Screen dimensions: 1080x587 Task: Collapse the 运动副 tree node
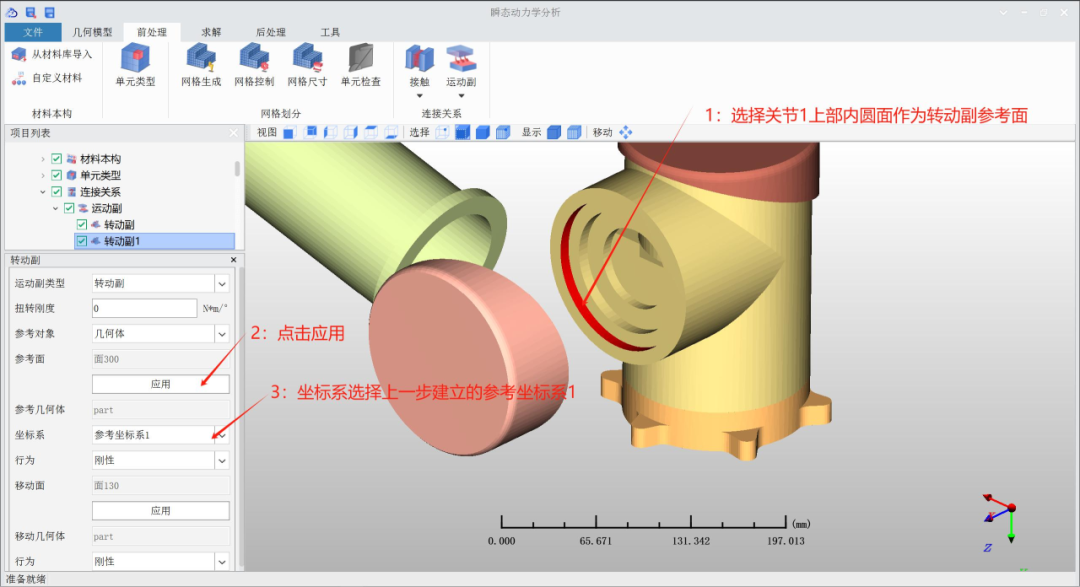55,208
